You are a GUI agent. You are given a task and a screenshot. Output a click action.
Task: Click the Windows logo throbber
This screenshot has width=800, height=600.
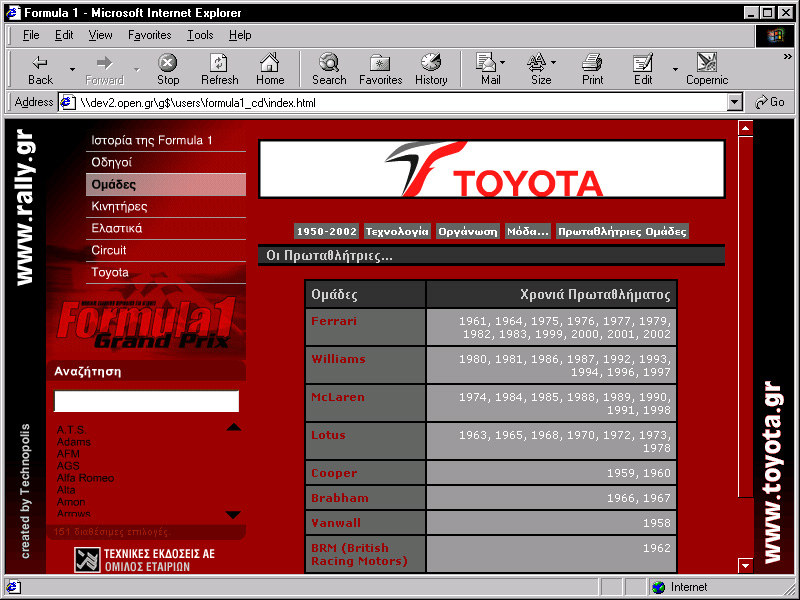pos(774,35)
